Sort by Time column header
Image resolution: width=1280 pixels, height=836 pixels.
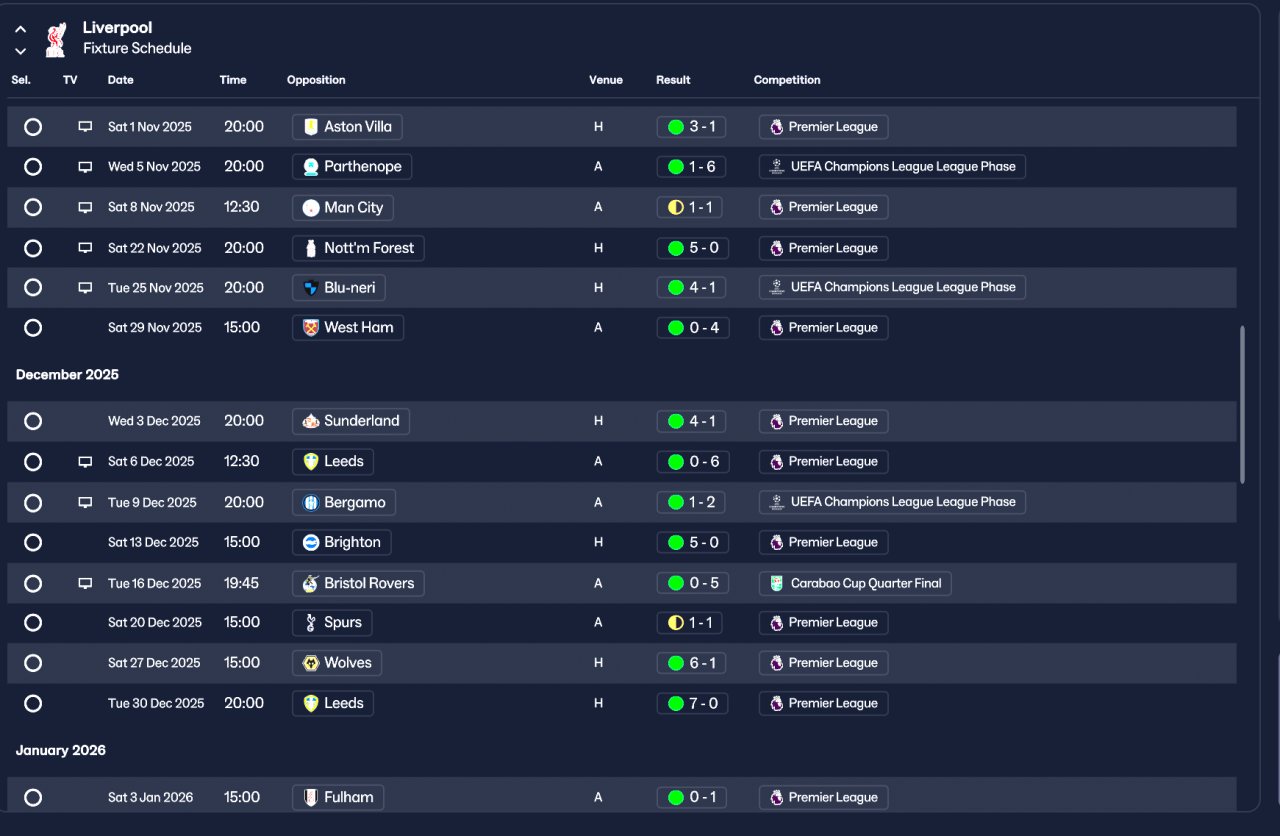click(233, 80)
